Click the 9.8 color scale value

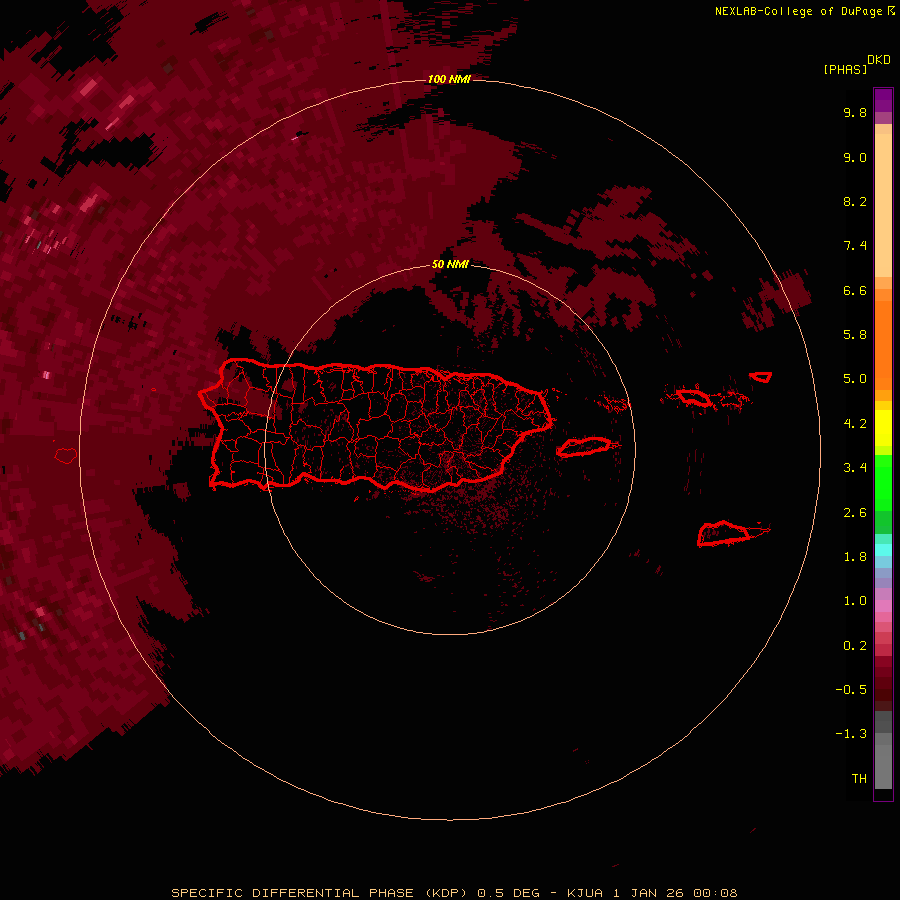[x=855, y=112]
